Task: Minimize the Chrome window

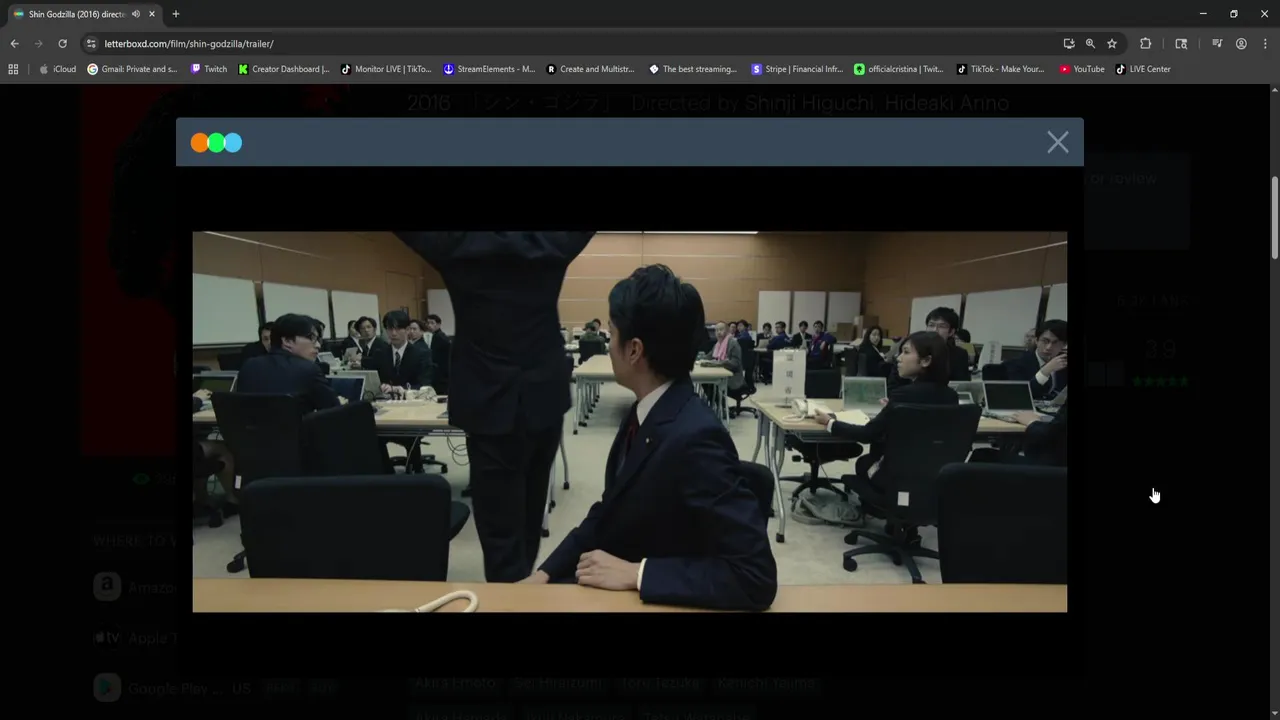Action: (1203, 14)
